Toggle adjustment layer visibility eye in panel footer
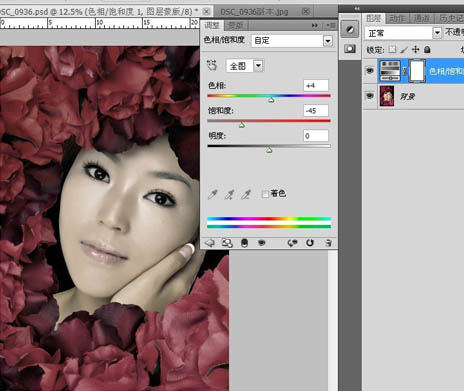Image resolution: width=464 pixels, height=391 pixels. [x=262, y=243]
